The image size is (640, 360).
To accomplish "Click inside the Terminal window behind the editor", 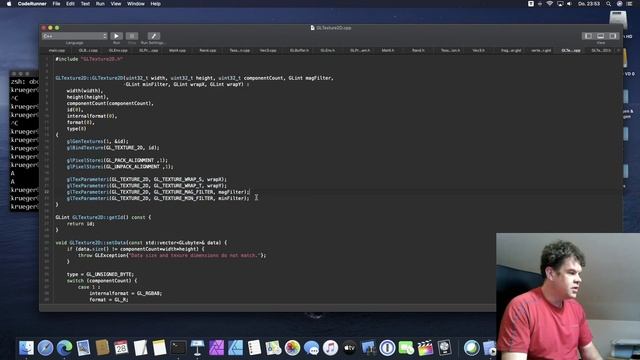I will [24, 143].
